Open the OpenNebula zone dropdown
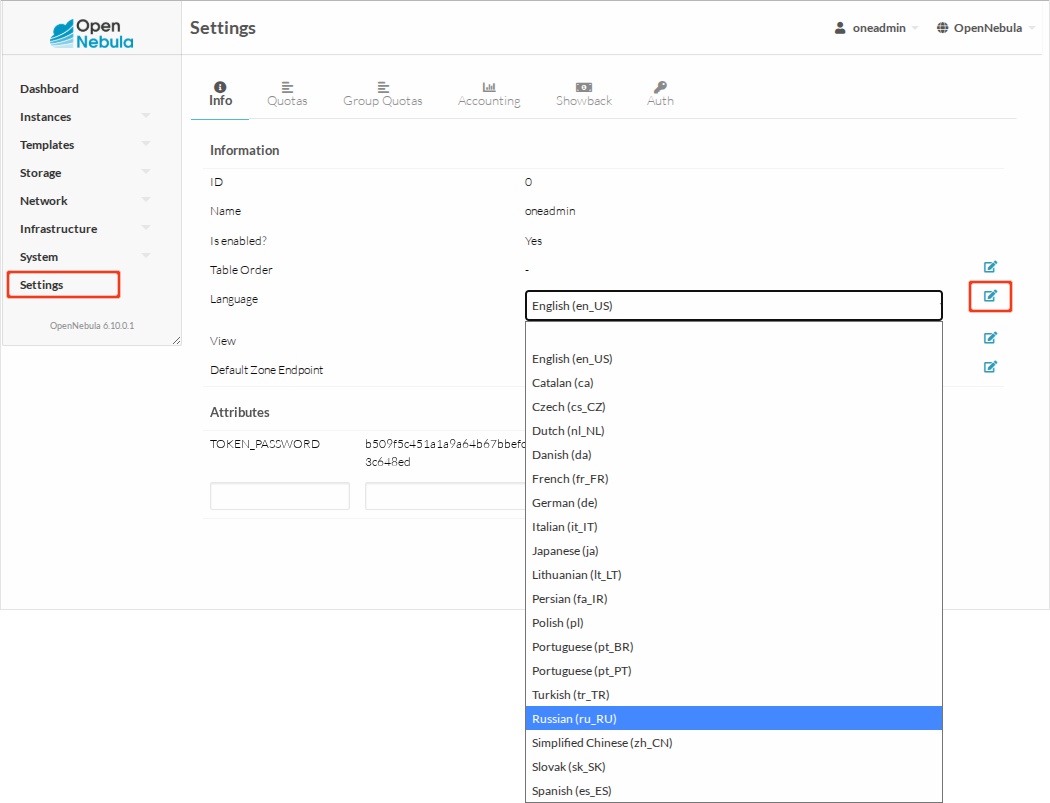1050x803 pixels. 985,28
